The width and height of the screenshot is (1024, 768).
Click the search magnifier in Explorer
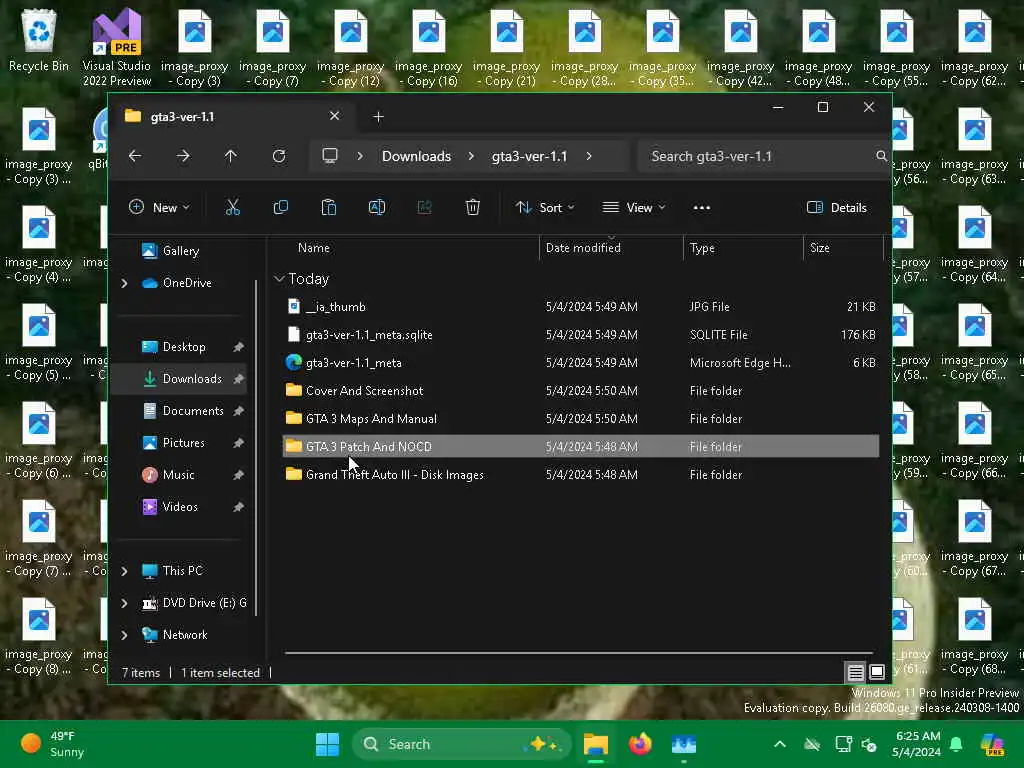click(881, 156)
